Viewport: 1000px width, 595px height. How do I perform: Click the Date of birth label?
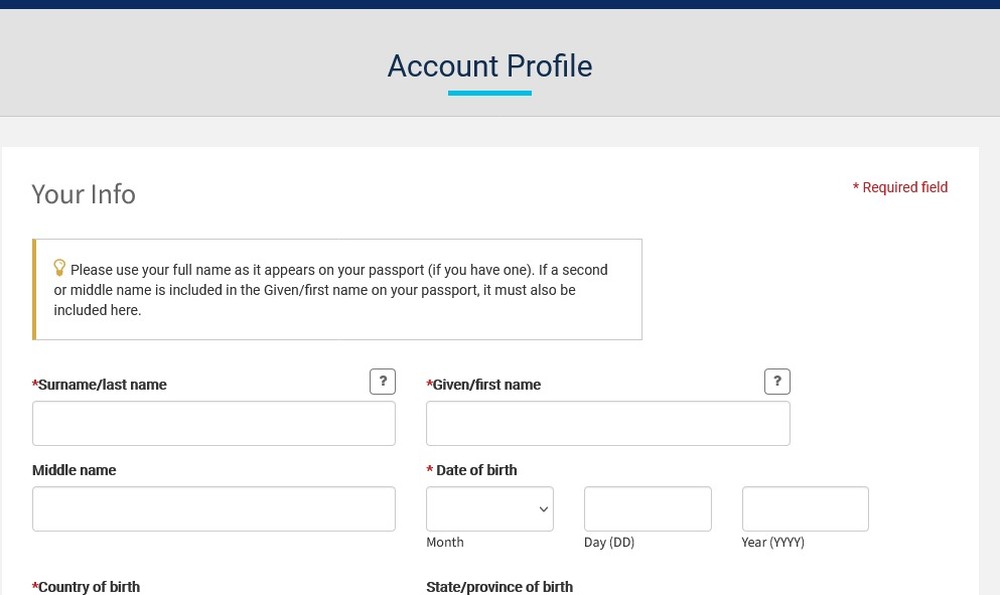click(x=472, y=470)
